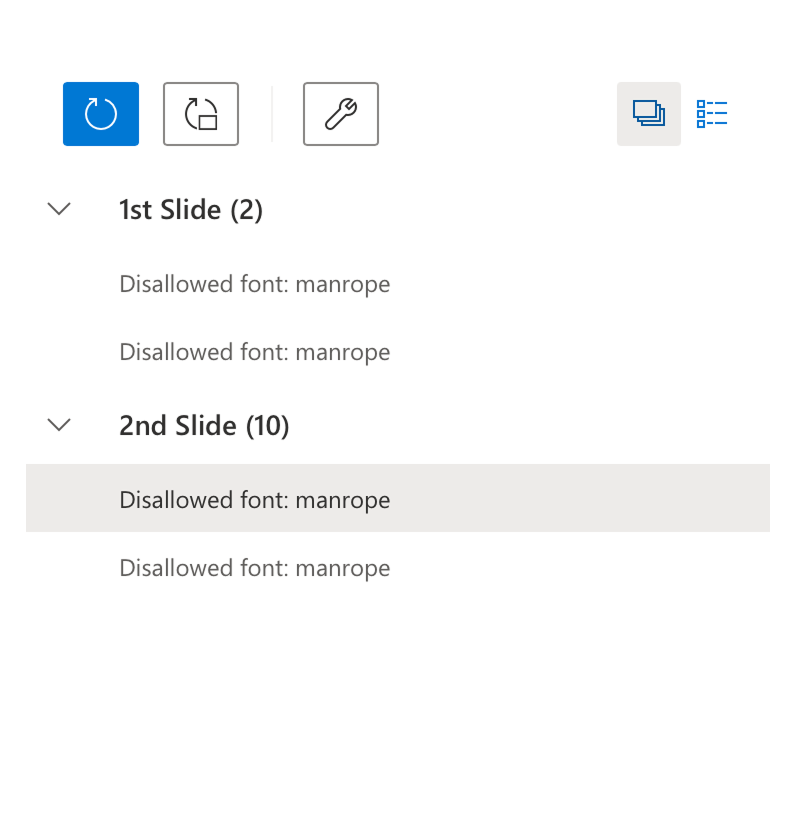Image resolution: width=800 pixels, height=840 pixels.
Task: Select the 1st Slide (2) heading
Action: 191,209
